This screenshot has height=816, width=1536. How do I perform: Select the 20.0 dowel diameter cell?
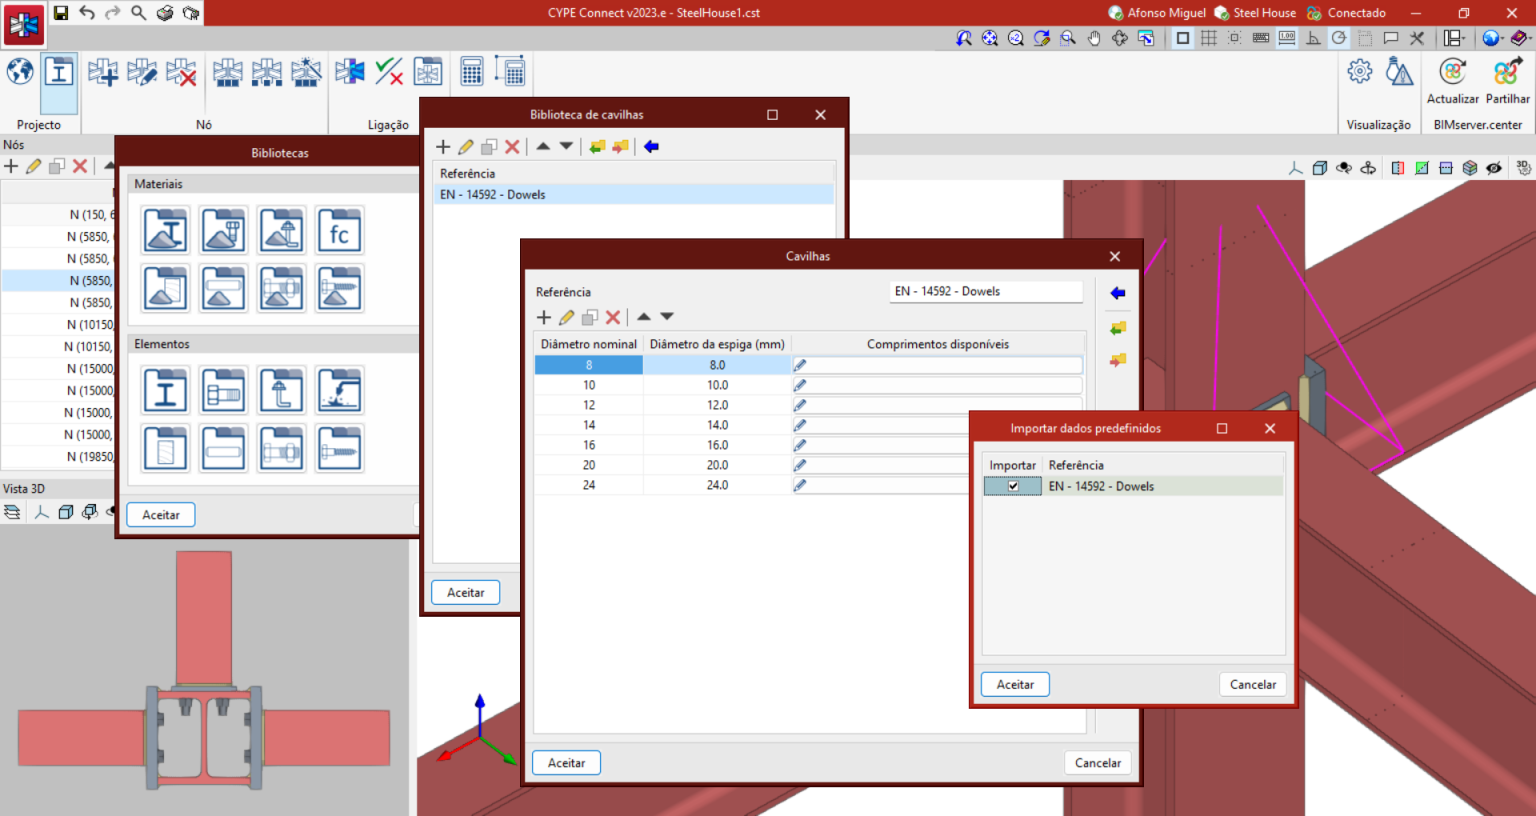pyautogui.click(x=717, y=465)
